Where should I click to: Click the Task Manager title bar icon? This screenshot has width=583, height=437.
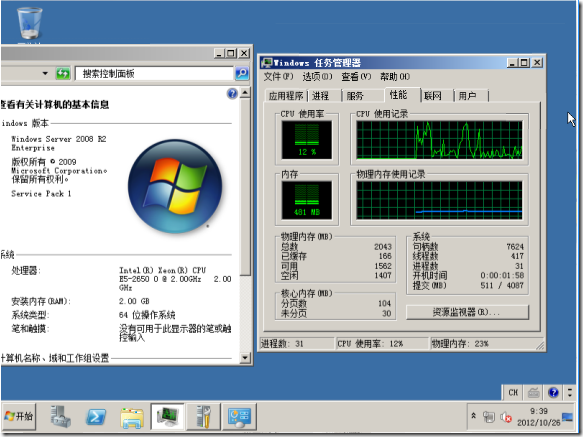(267, 62)
